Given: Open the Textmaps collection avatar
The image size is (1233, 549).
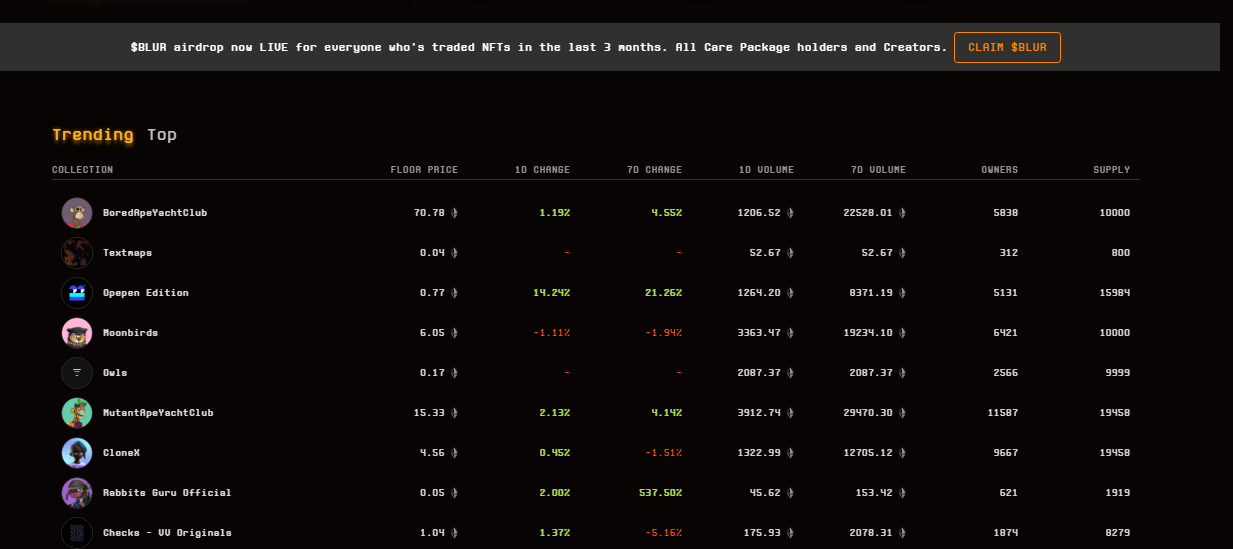Looking at the screenshot, I should 77,253.
